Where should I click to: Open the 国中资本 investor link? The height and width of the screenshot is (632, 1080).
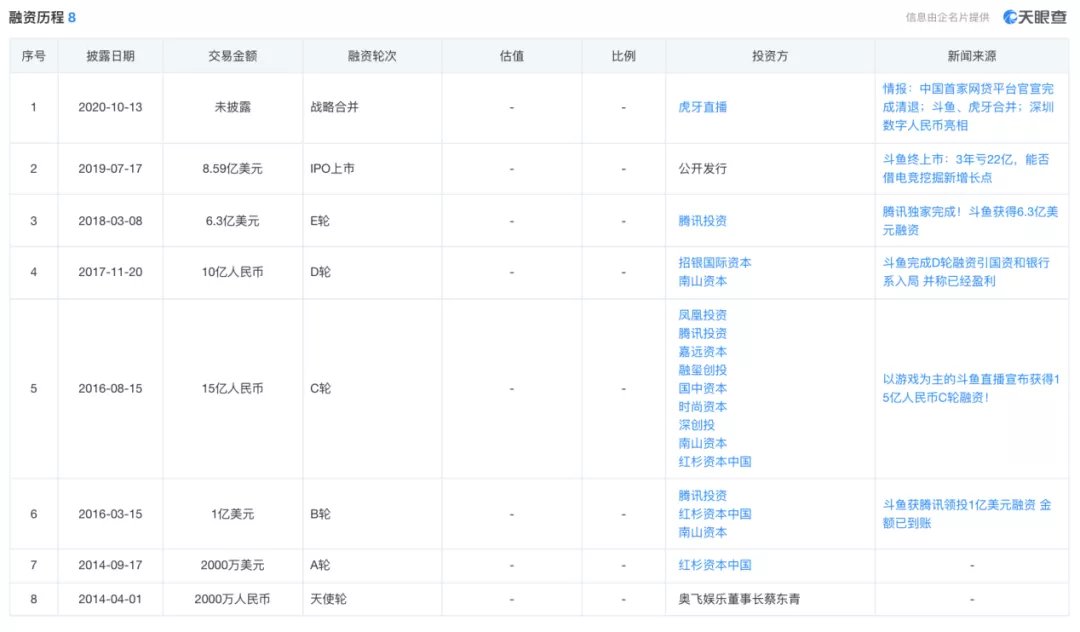pyautogui.click(x=703, y=388)
